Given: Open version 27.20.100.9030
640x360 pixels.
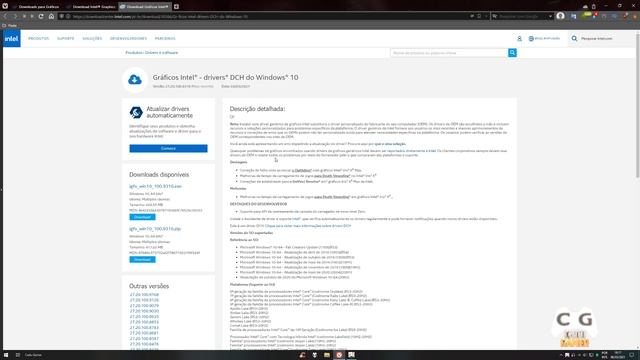Looking at the screenshot, I should pos(144,311).
